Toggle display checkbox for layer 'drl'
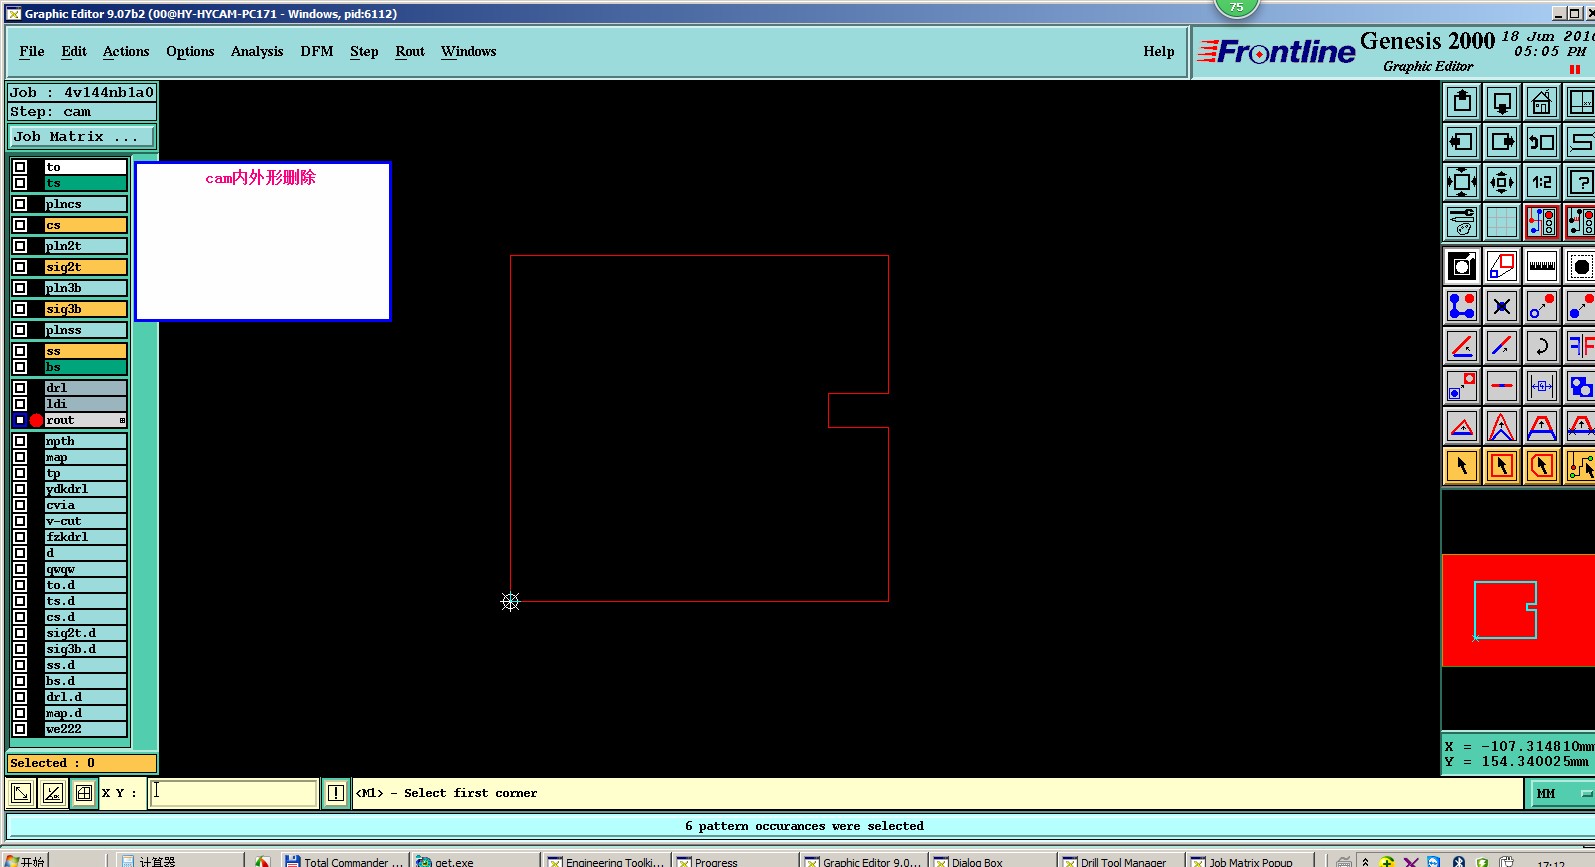The width and height of the screenshot is (1595, 867). coord(20,388)
